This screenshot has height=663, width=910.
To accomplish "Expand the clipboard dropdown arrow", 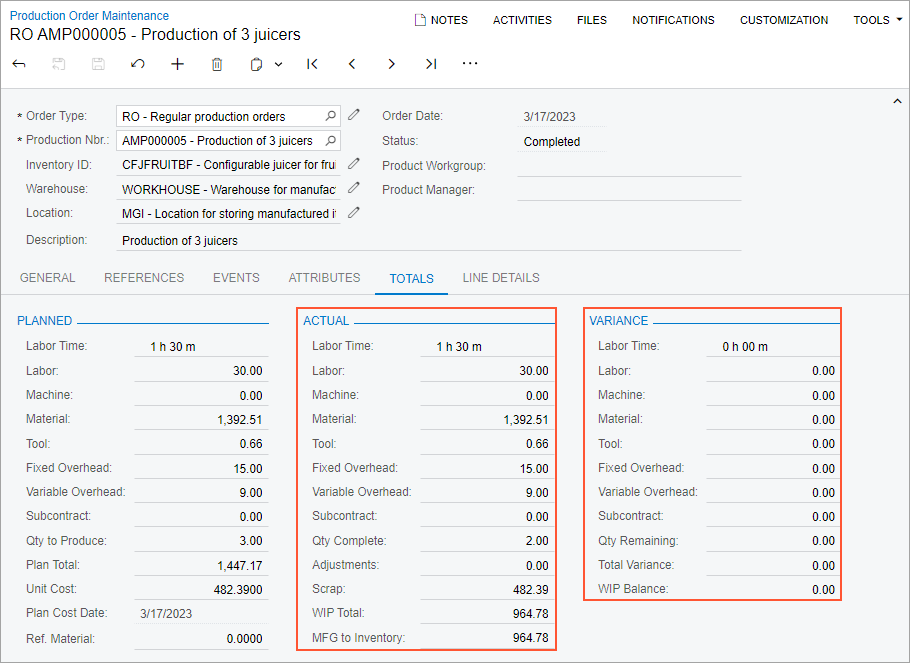I will (x=278, y=64).
